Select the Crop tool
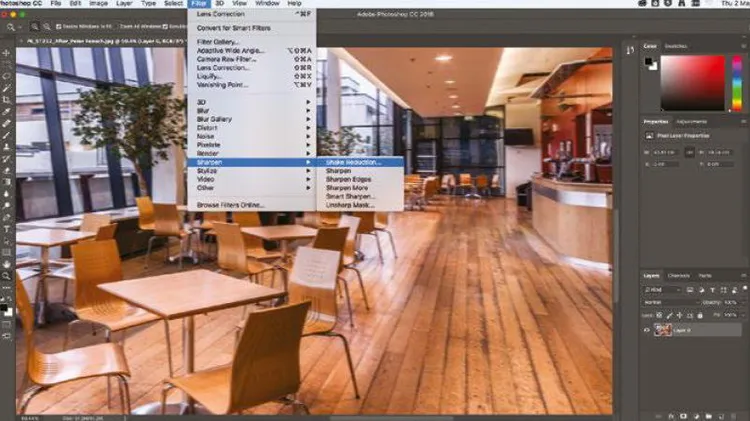This screenshot has width=750, height=421. pos(6,100)
